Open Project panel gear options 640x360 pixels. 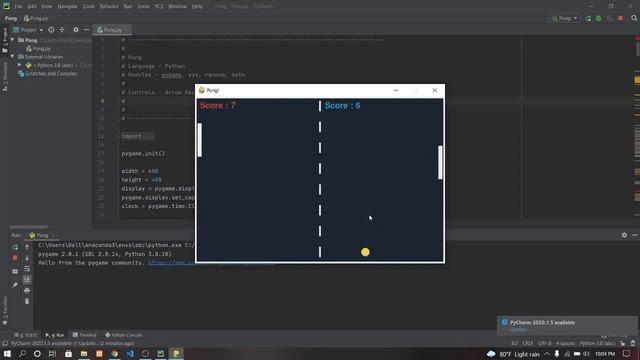click(76, 30)
